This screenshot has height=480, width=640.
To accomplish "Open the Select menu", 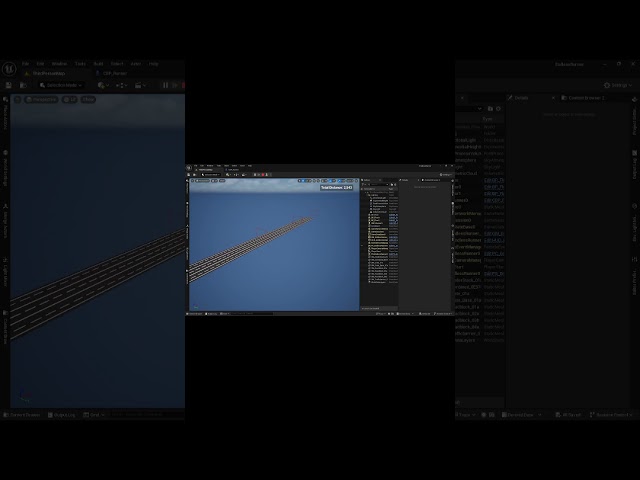I will tap(117, 64).
